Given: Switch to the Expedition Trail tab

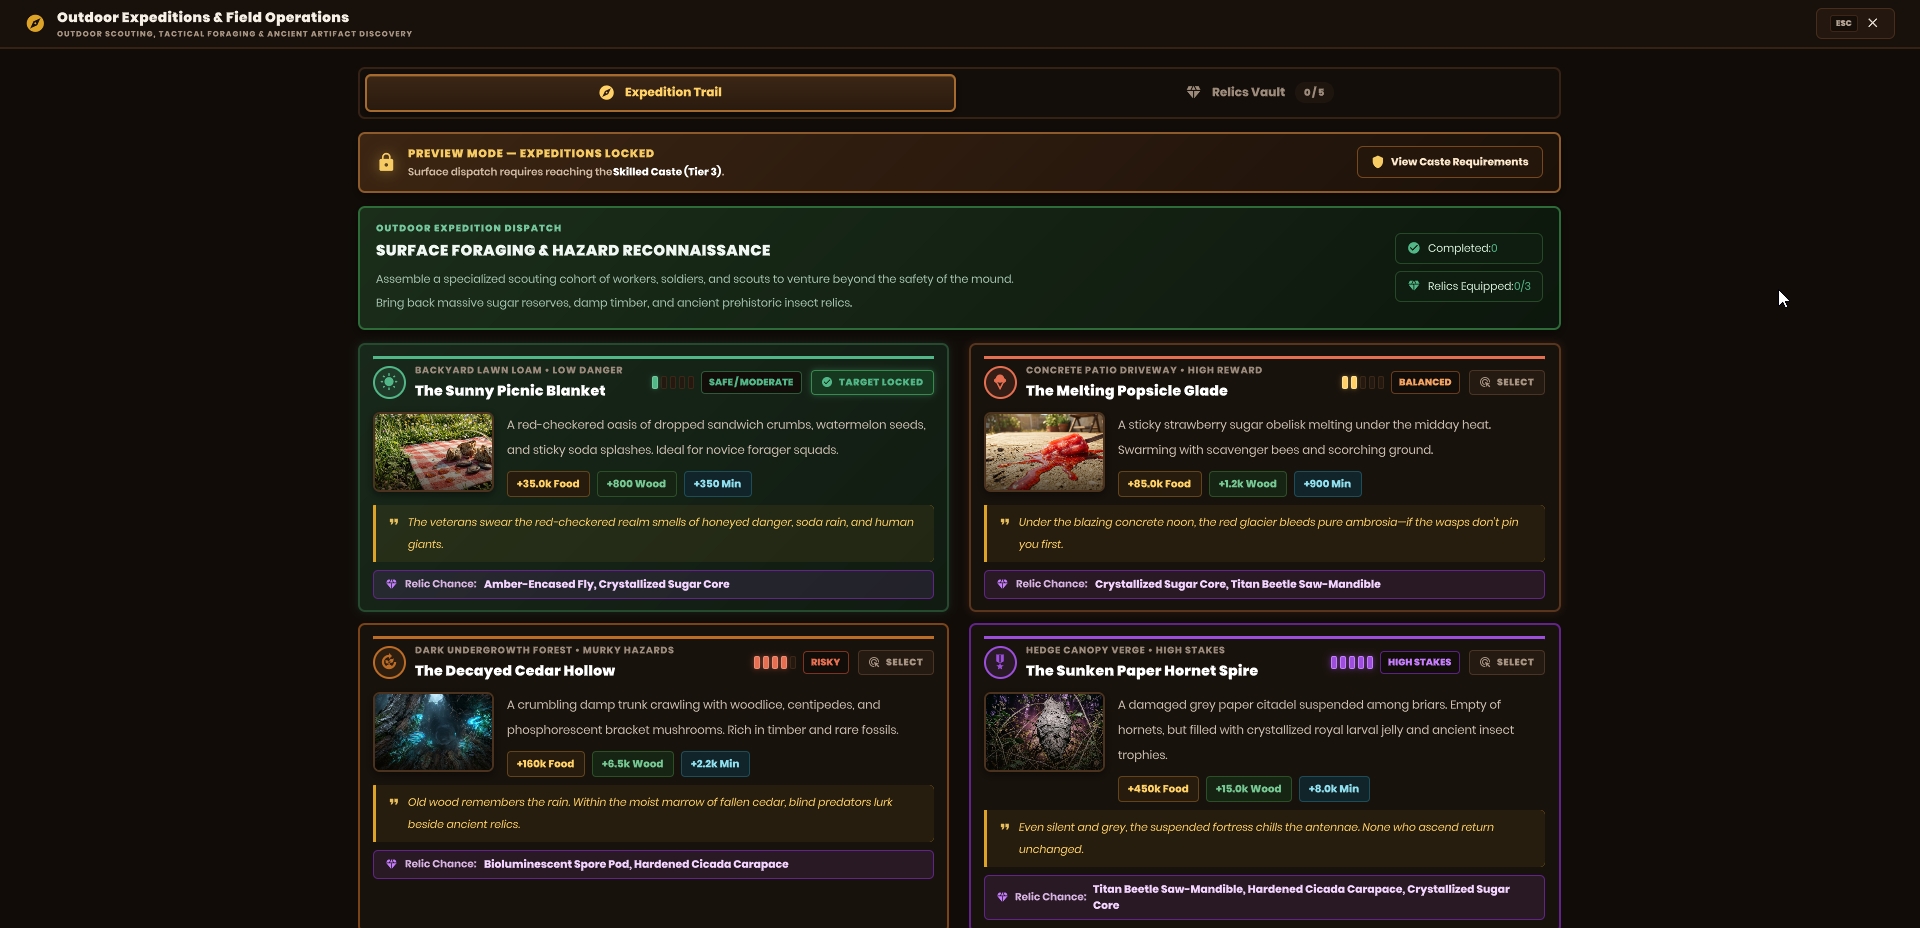Looking at the screenshot, I should pyautogui.click(x=660, y=92).
